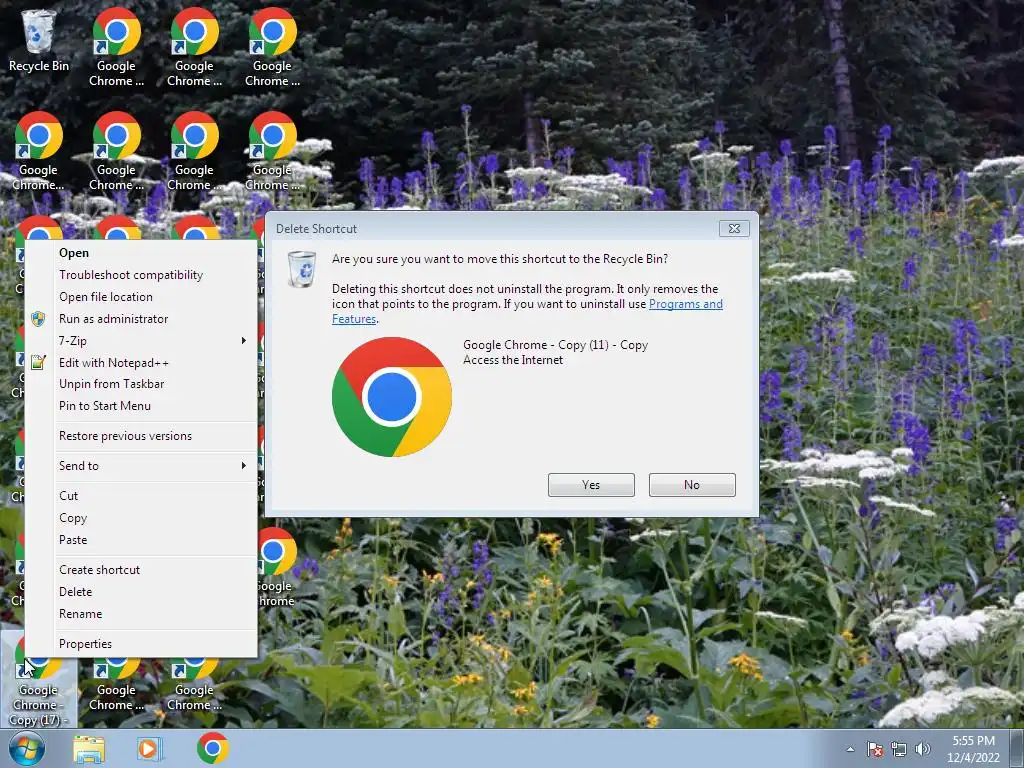Select the Chrome shortcut directly below Recycle Bin
1024x768 pixels.
(x=38, y=152)
